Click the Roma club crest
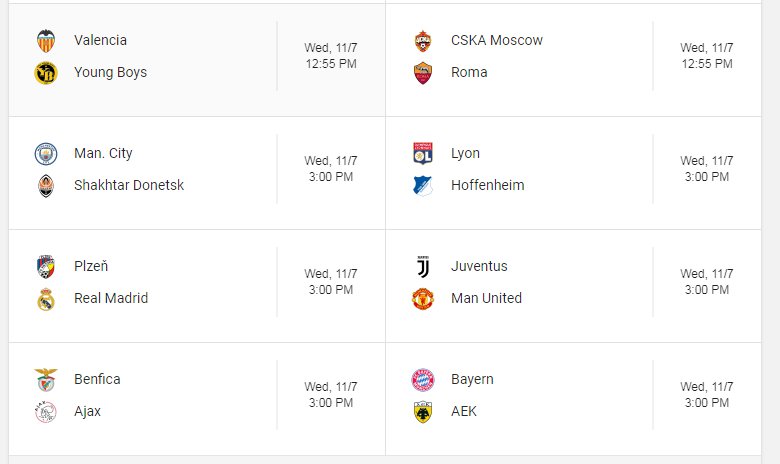The image size is (780, 464). tap(423, 73)
